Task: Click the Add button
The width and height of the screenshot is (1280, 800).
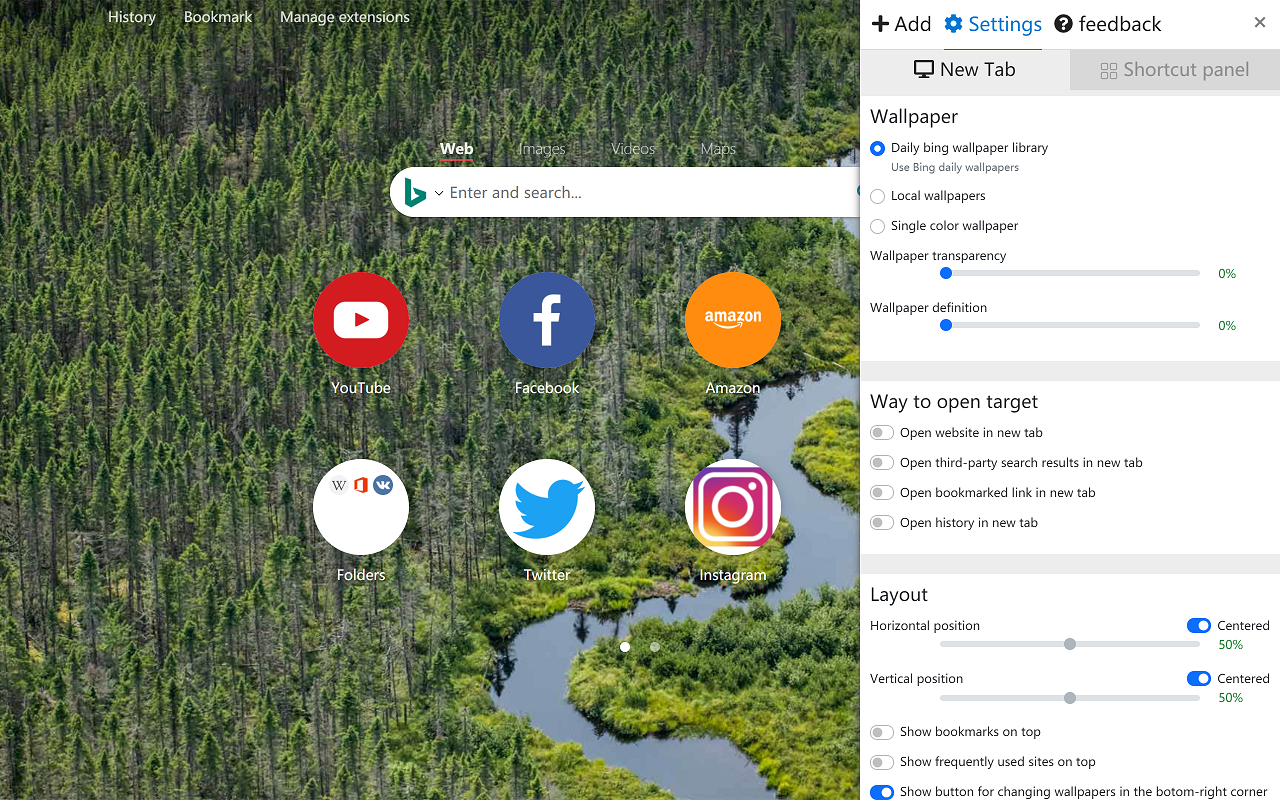Action: 899,23
